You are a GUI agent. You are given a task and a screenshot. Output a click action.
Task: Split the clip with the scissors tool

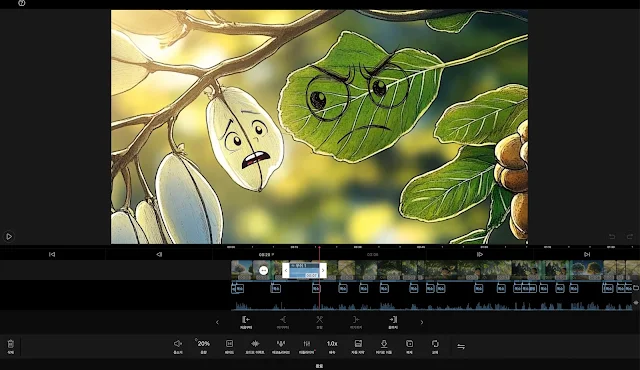click(319, 322)
